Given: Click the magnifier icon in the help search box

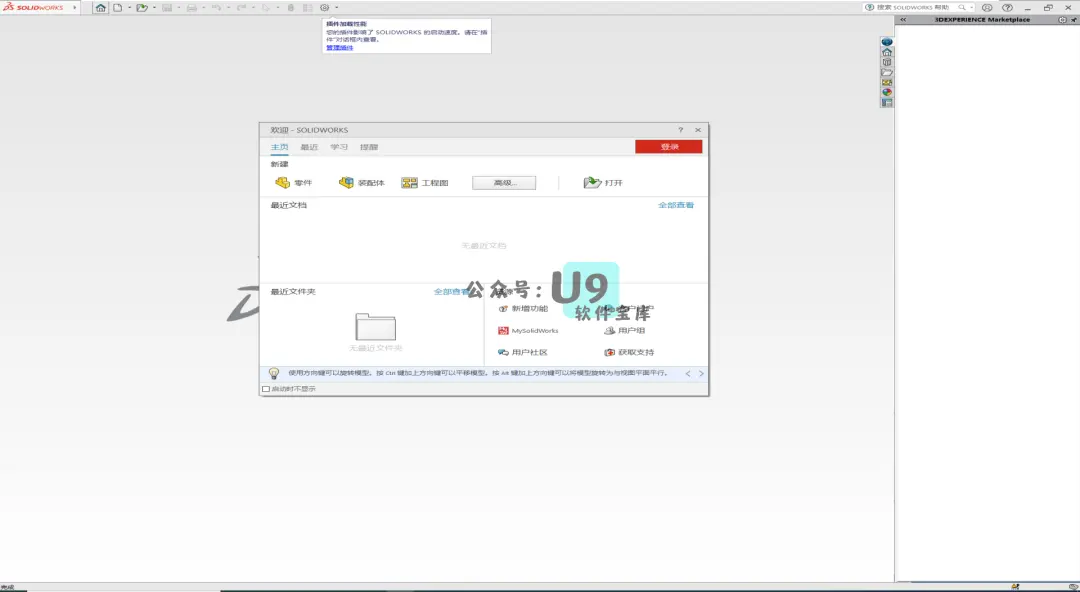Looking at the screenshot, I should pyautogui.click(x=962, y=8).
